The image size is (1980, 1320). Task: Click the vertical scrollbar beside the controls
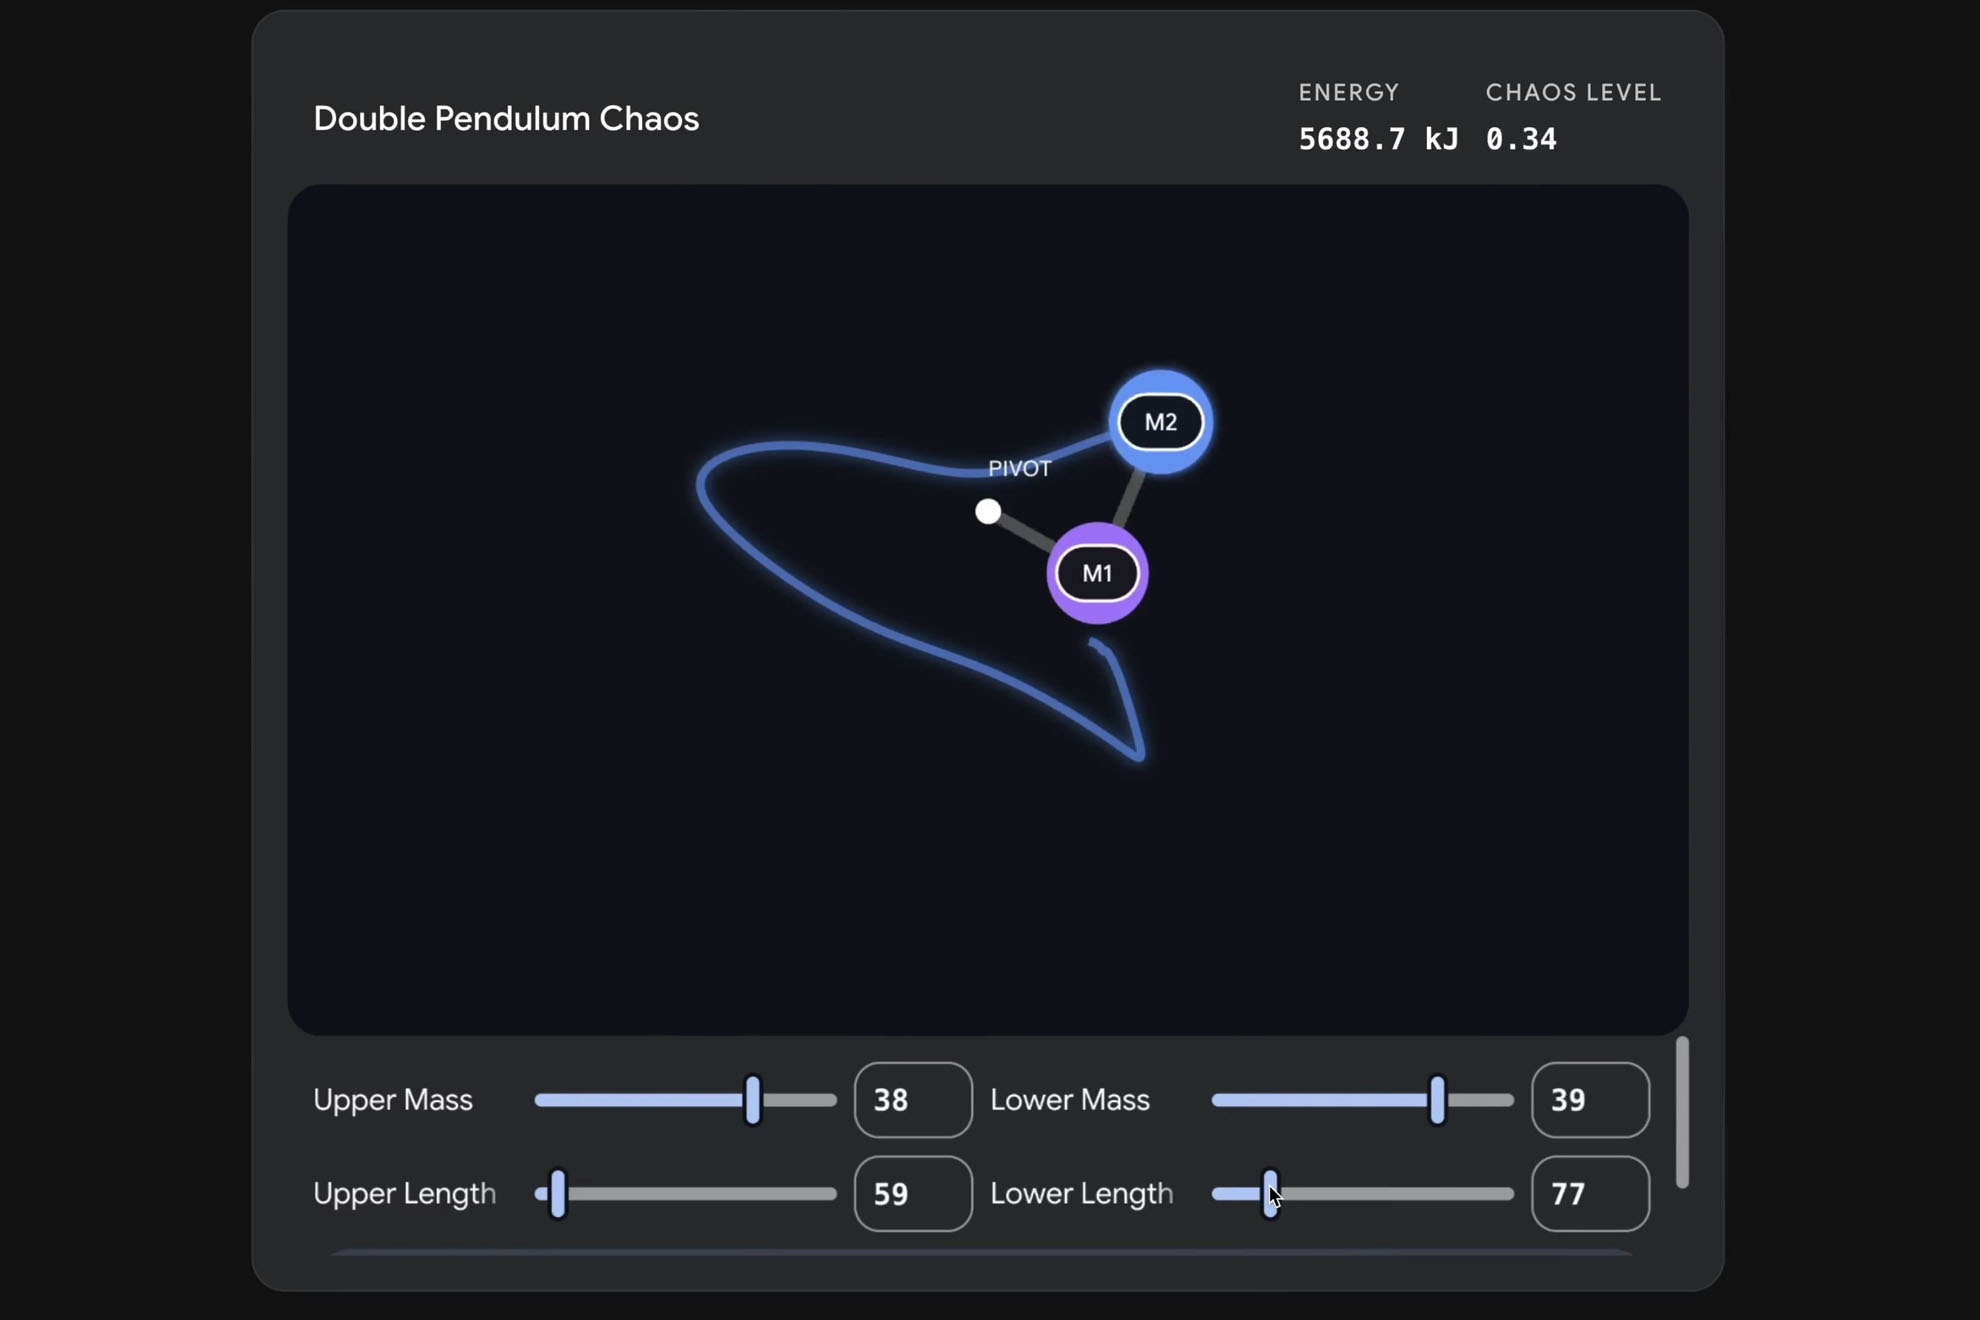(1682, 1112)
